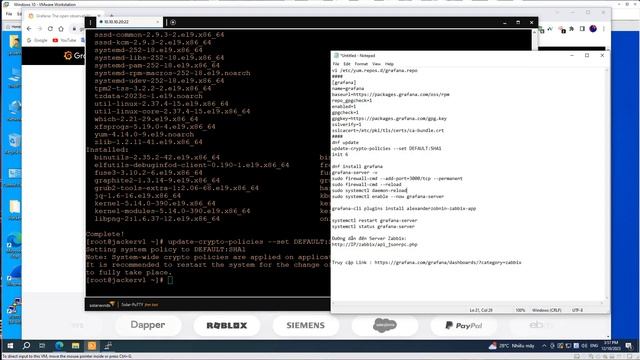Open Notepad View menu
Viewport: 640px width, 360px height.
pyautogui.click(x=376, y=64)
